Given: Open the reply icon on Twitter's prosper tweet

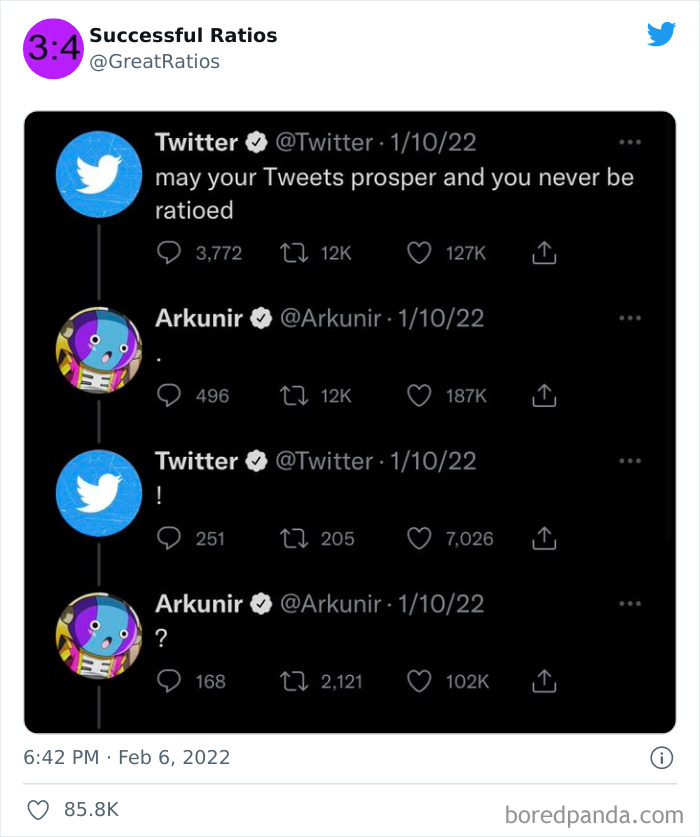Looking at the screenshot, I should pyautogui.click(x=168, y=252).
